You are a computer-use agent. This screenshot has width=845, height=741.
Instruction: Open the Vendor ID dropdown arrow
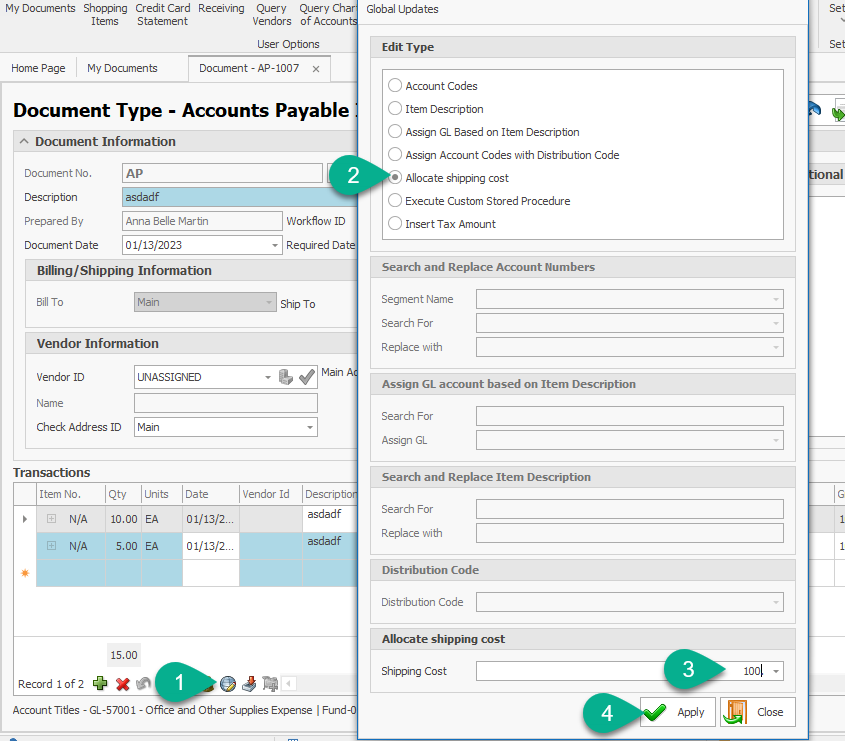pyautogui.click(x=267, y=377)
